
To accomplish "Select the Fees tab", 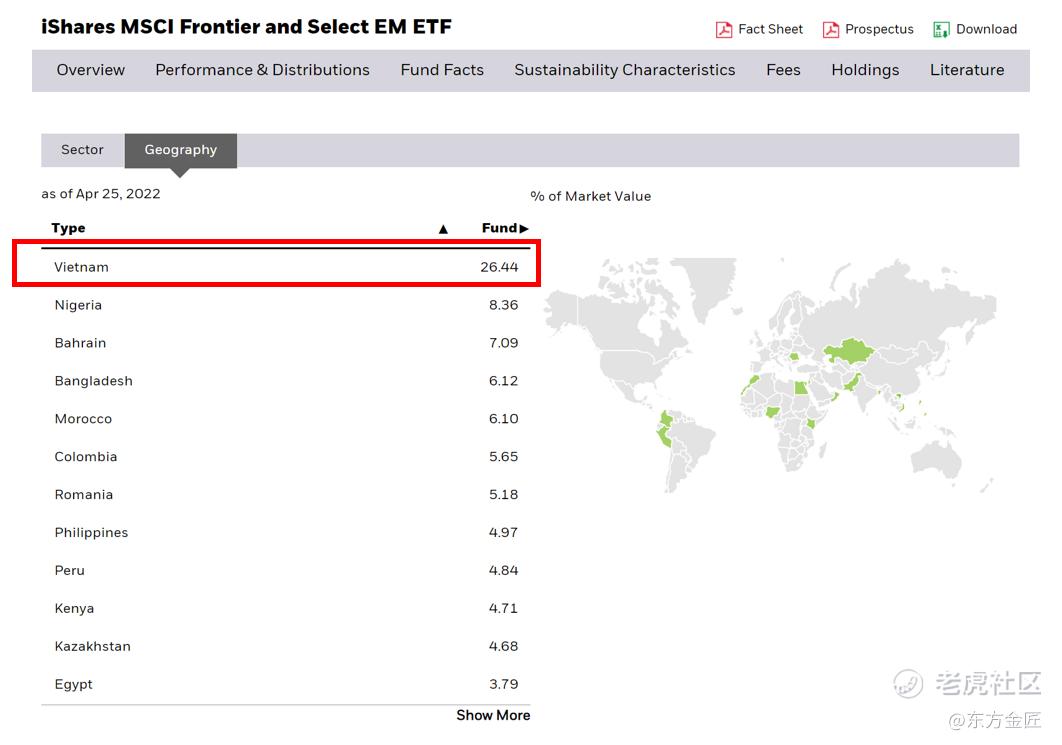I will 783,70.
